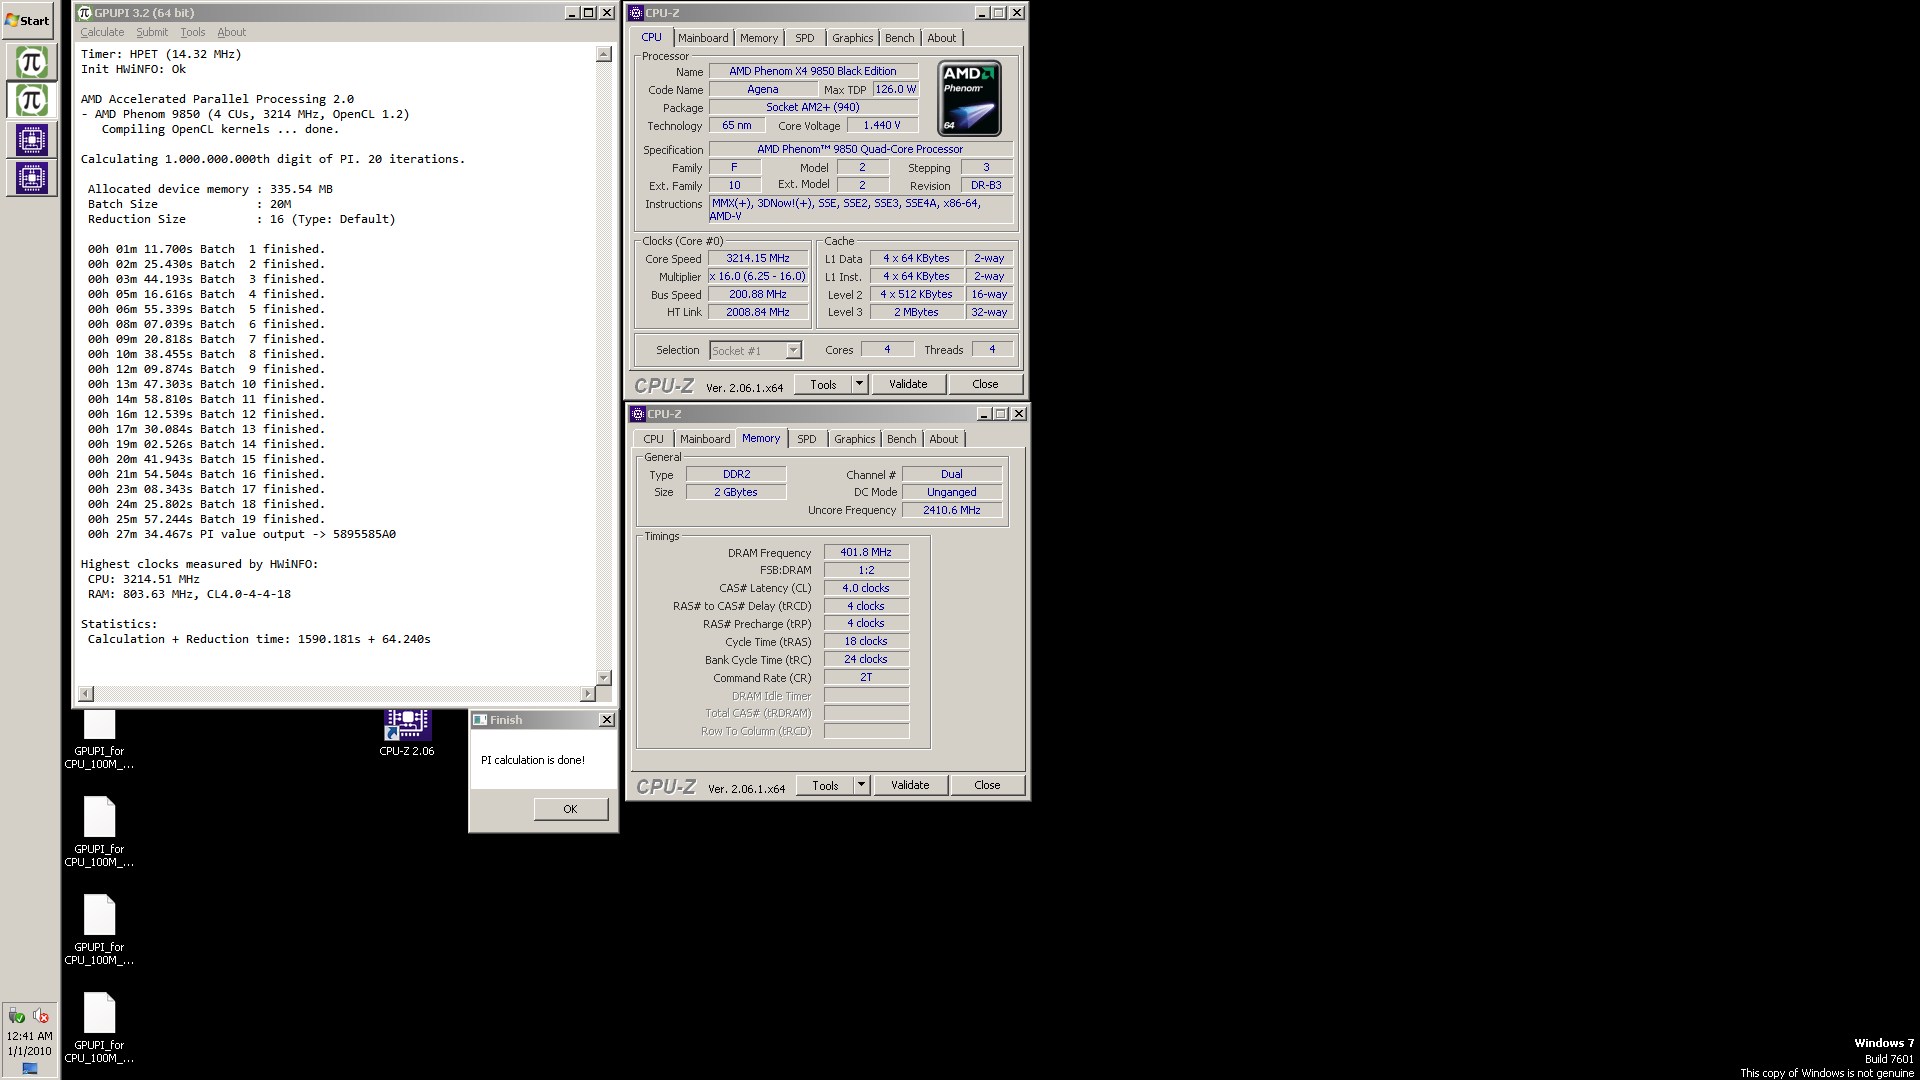Click Tools button in CPU-Z Memory window
This screenshot has width=1920, height=1080.
825,785
